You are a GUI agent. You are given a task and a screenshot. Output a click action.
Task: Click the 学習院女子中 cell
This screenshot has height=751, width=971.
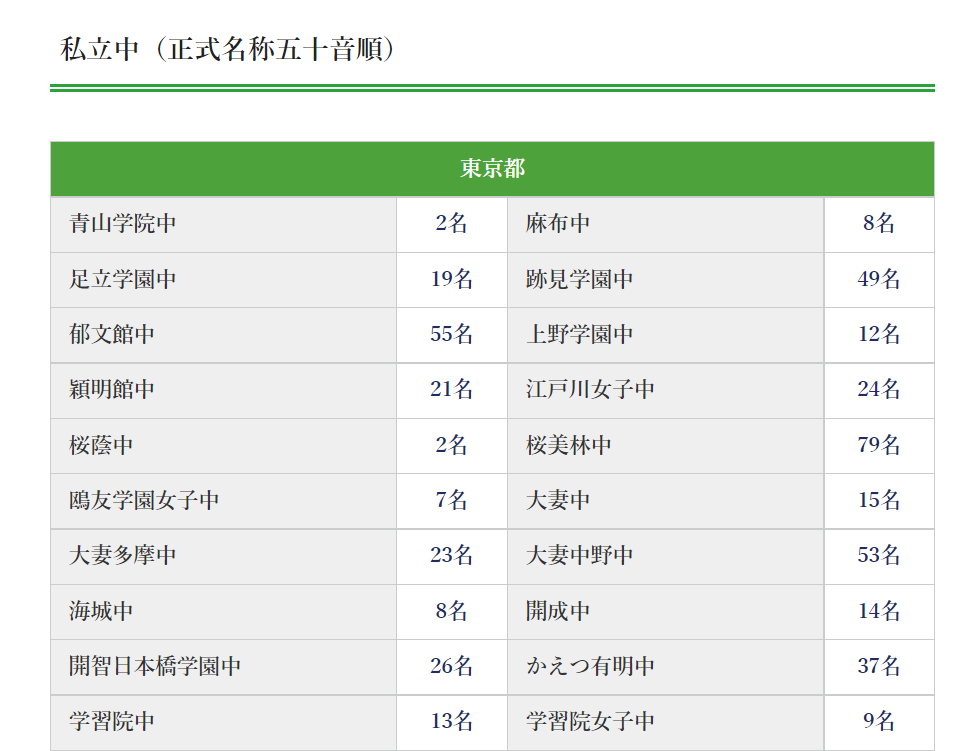pyautogui.click(x=666, y=723)
